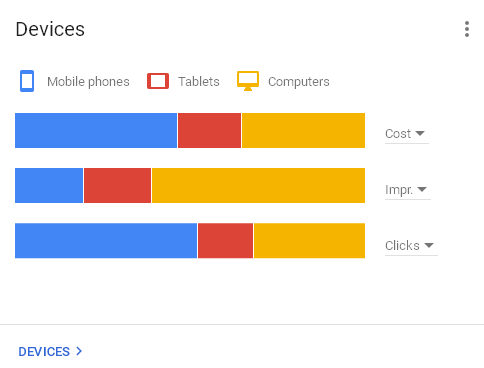The width and height of the screenshot is (484, 368).
Task: Select the Computers legend label
Action: click(x=299, y=82)
